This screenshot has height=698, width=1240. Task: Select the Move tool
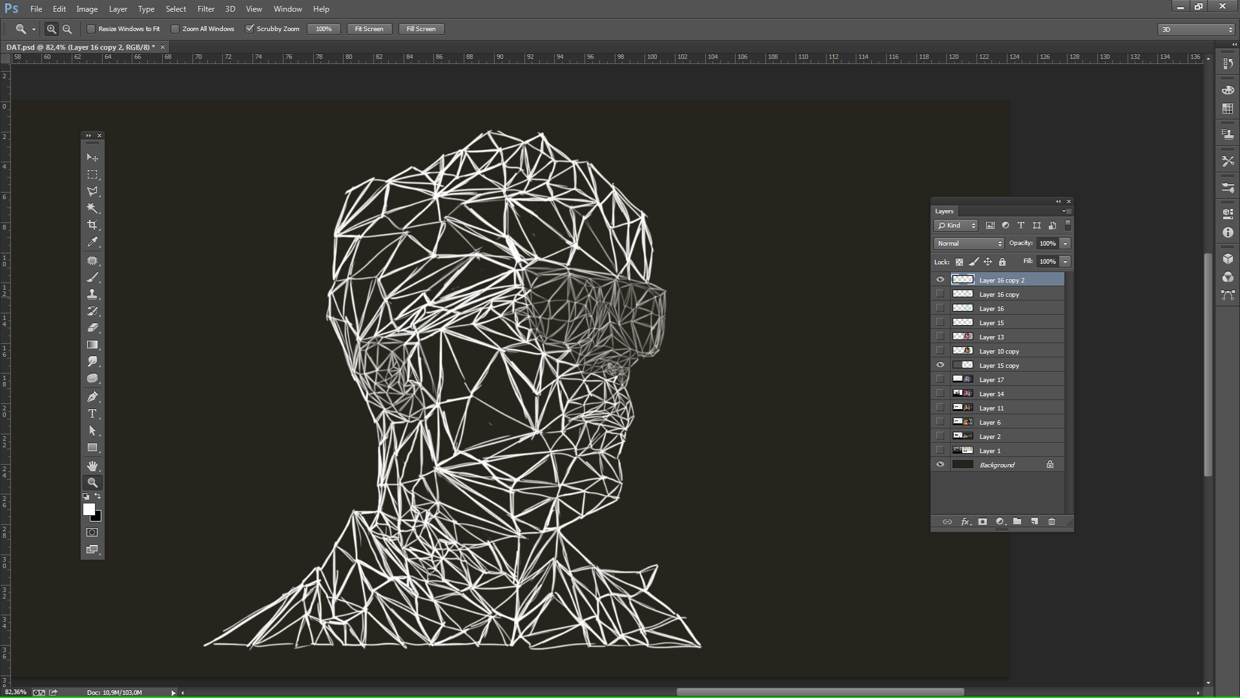(93, 157)
